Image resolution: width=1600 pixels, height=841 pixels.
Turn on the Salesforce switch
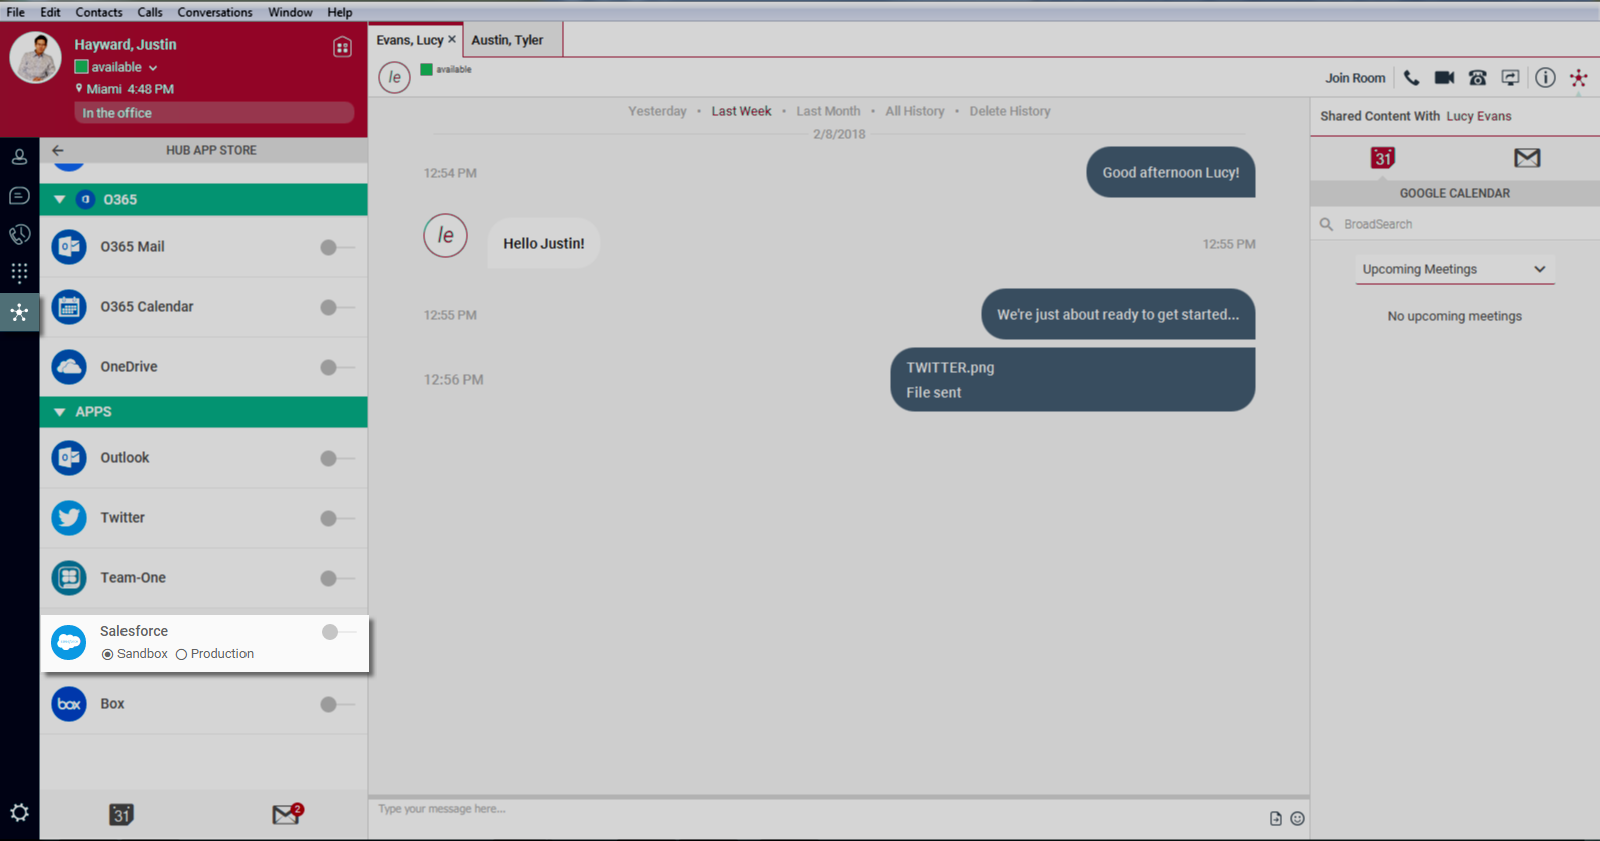point(338,631)
